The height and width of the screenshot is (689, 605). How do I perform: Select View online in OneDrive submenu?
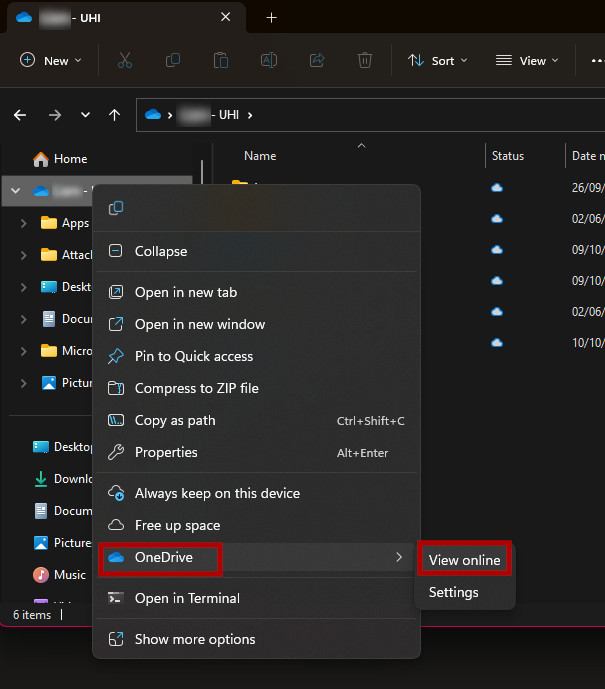(x=464, y=560)
